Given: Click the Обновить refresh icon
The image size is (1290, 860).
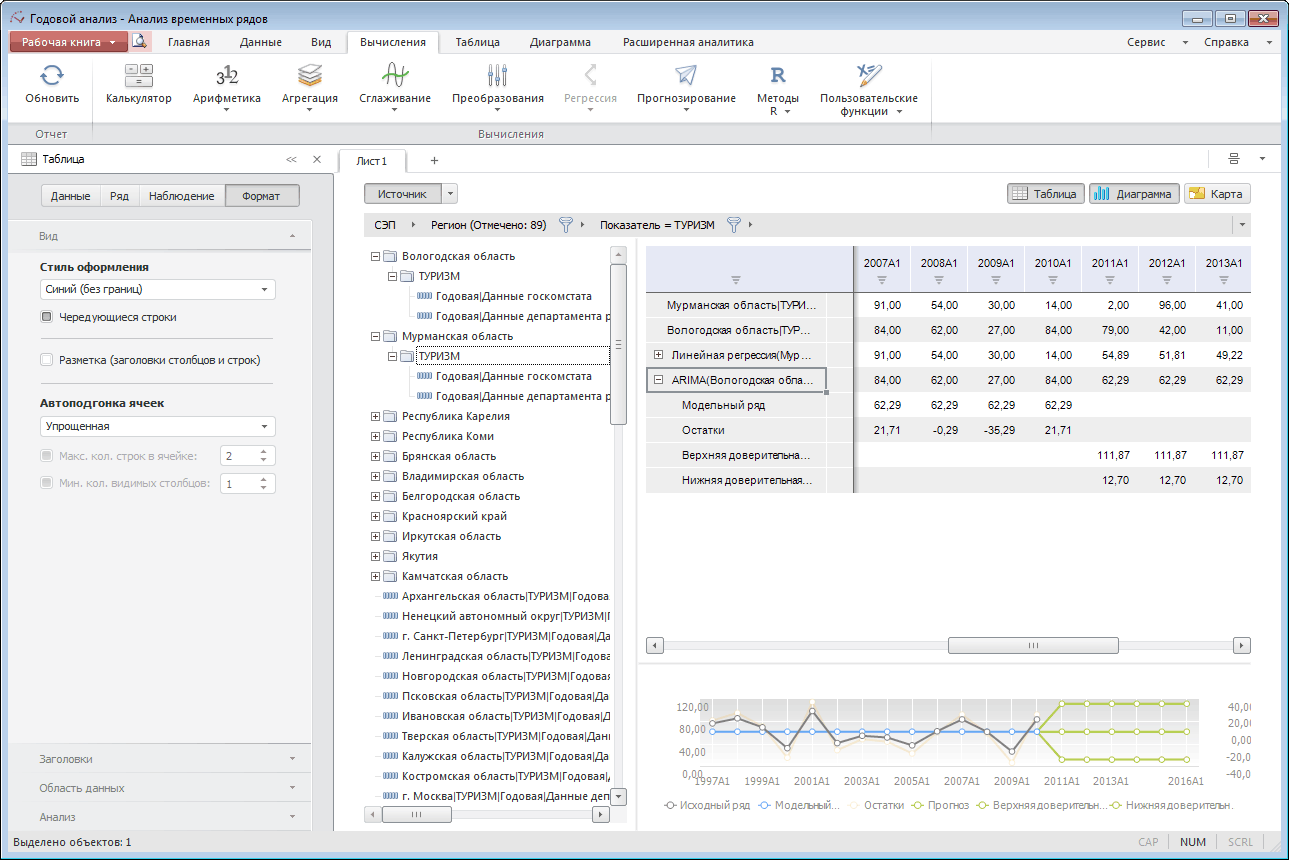Looking at the screenshot, I should tap(52, 76).
